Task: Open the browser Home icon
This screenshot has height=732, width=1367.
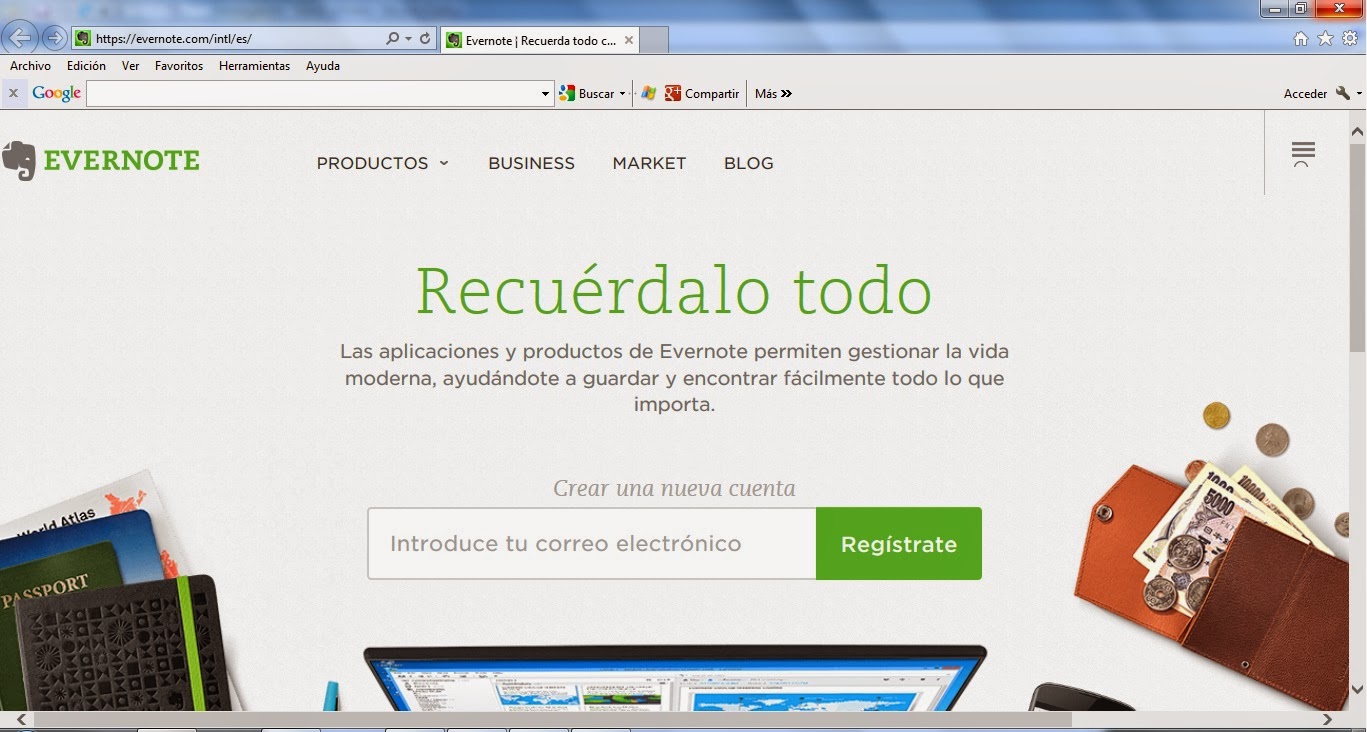Action: click(1301, 39)
